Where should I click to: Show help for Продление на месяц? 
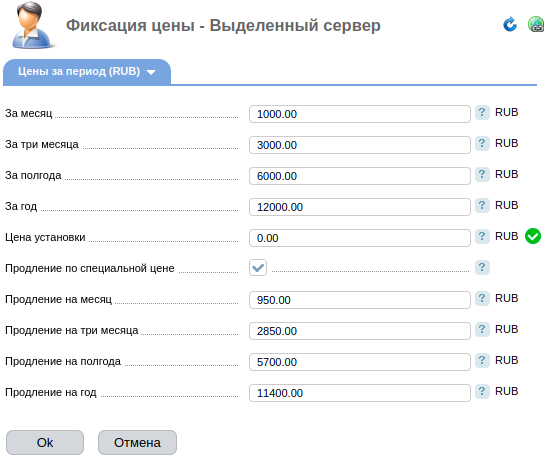482,299
